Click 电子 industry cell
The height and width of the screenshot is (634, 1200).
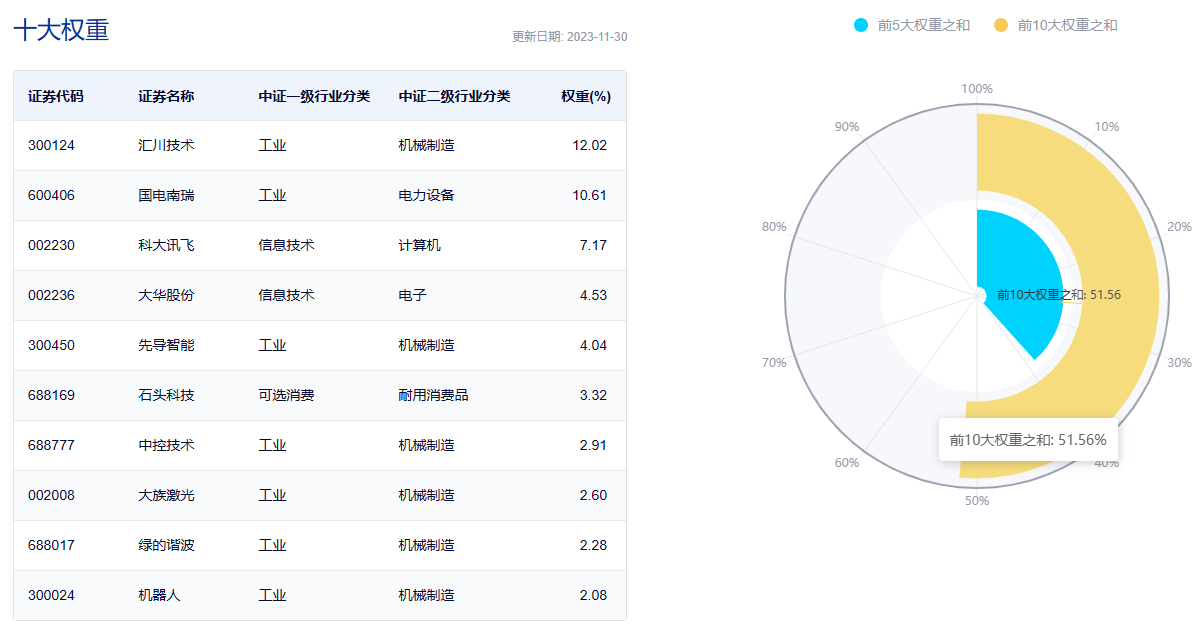412,295
